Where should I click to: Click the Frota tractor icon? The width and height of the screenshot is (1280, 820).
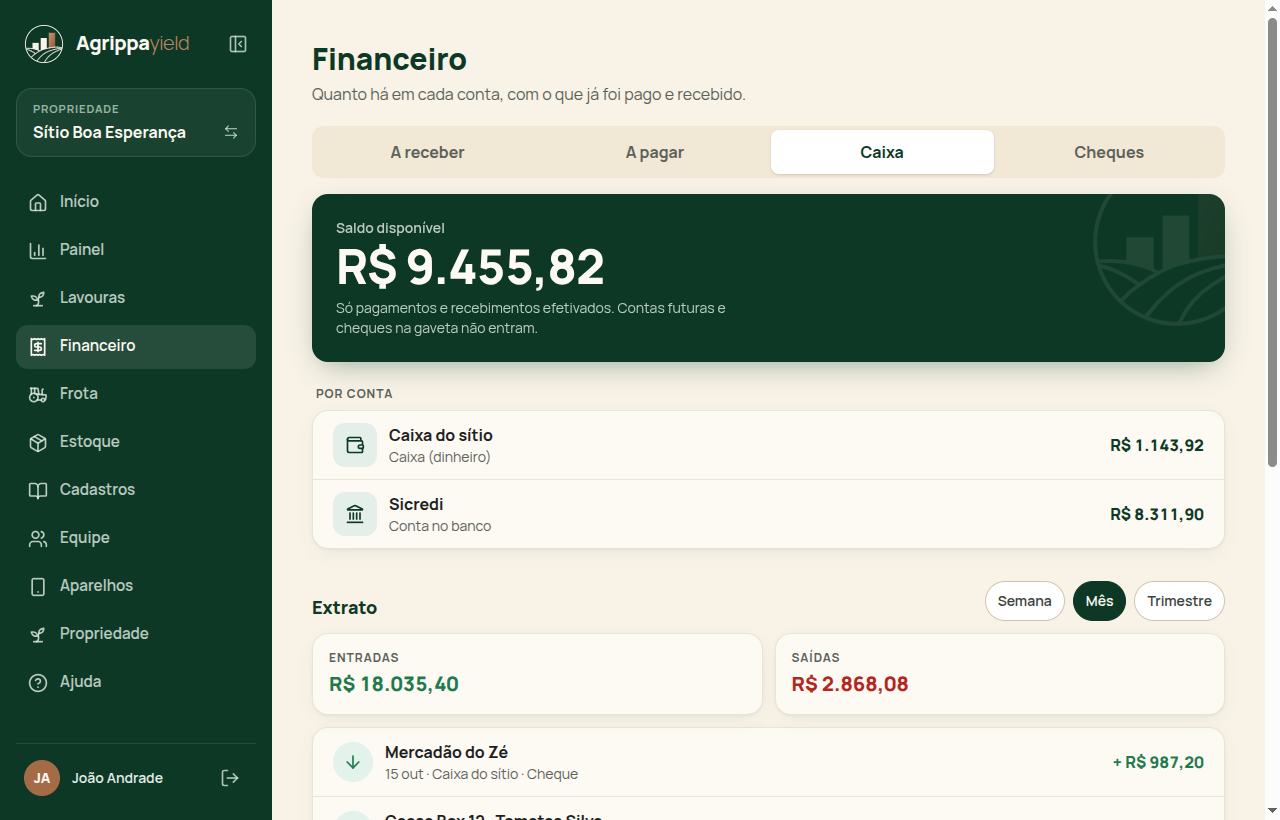click(38, 394)
